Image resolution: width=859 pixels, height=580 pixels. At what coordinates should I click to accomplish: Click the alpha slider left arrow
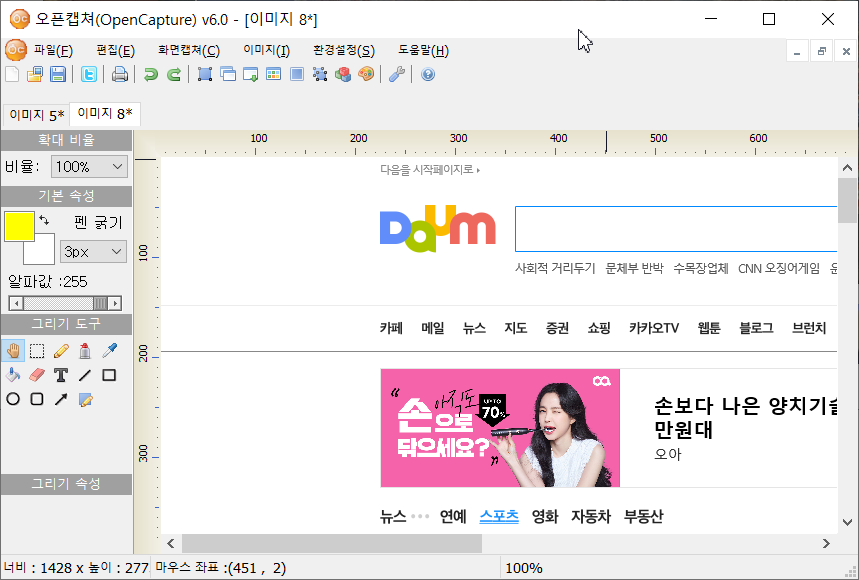[x=16, y=303]
